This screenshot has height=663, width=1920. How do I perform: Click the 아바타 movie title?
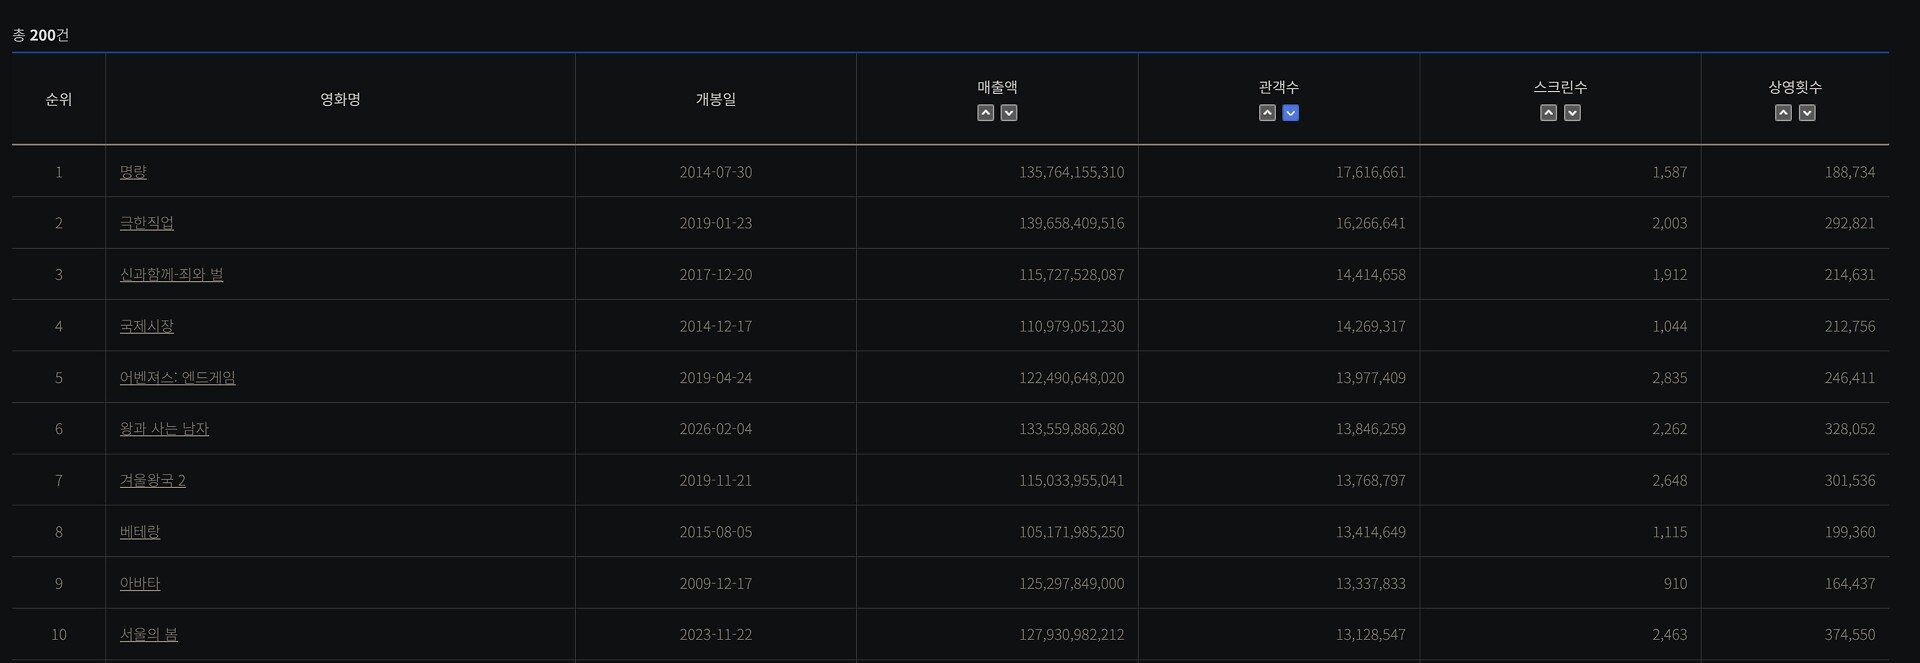[x=139, y=583]
